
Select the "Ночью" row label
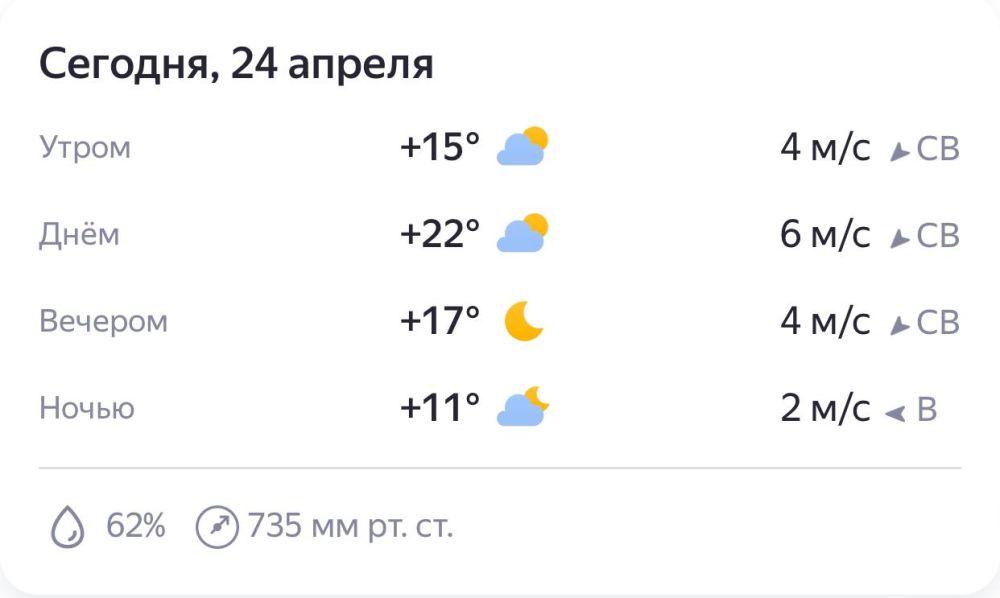point(87,409)
